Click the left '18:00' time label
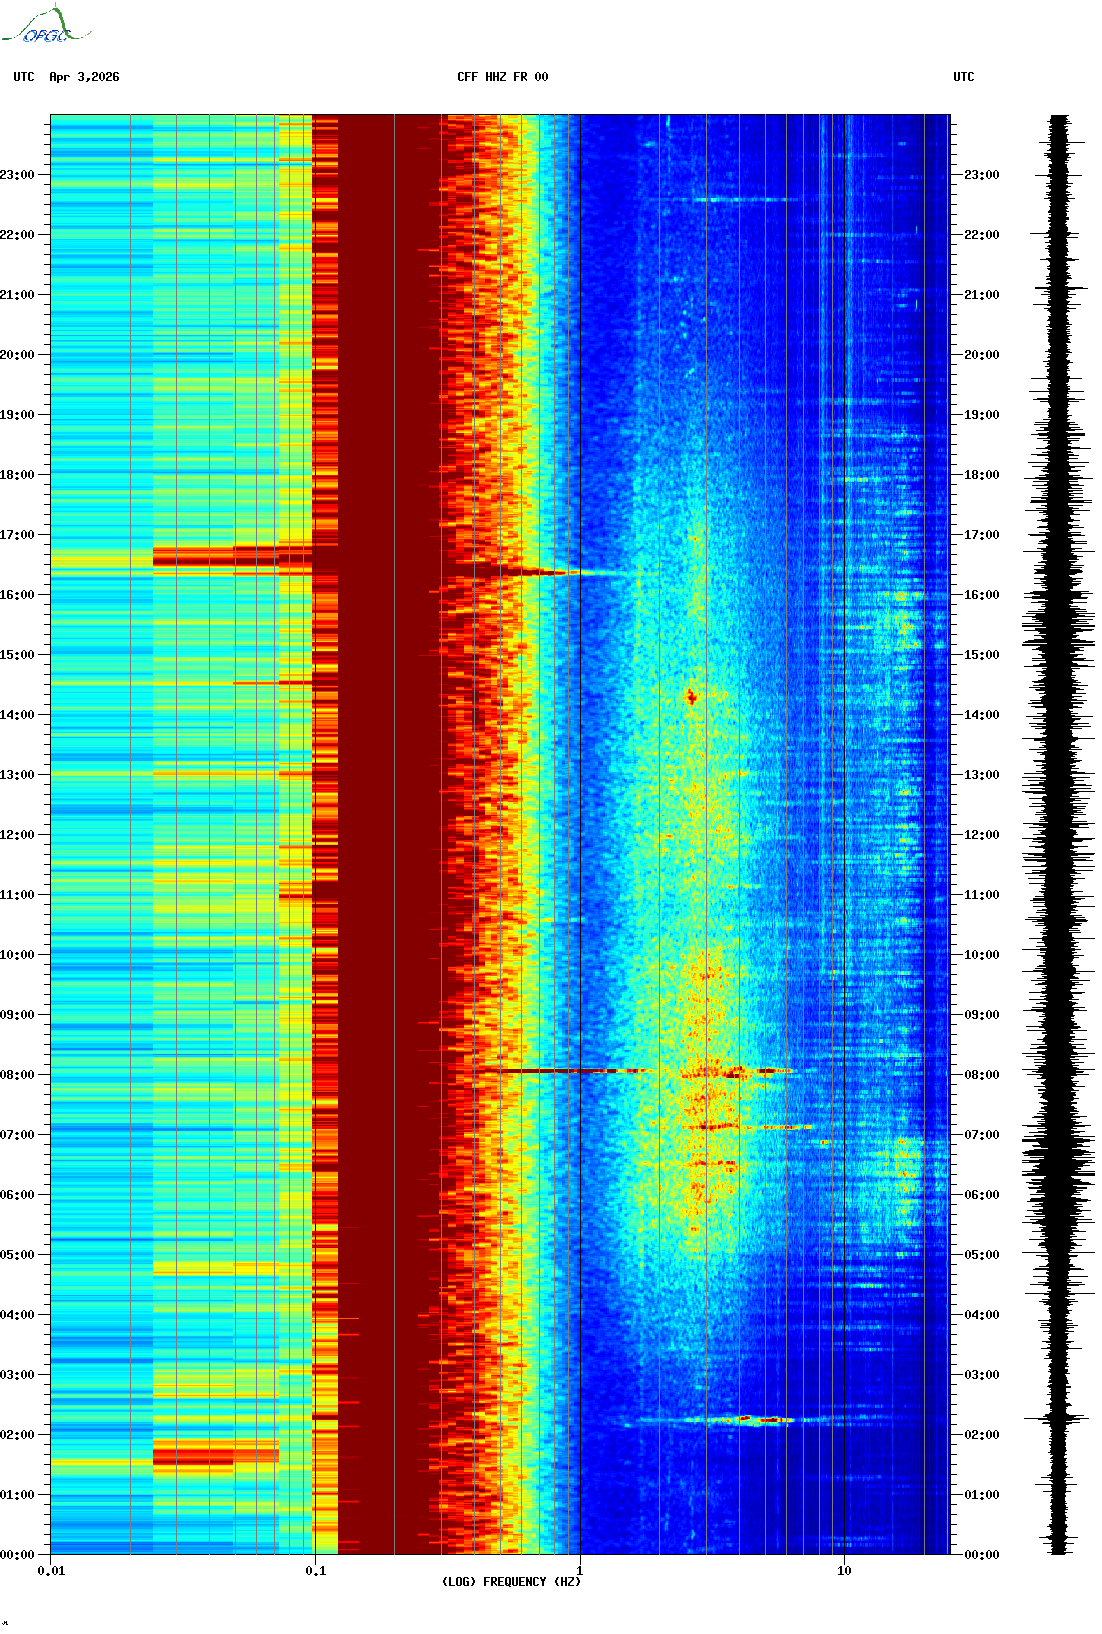The image size is (1102, 1634). [x=17, y=475]
